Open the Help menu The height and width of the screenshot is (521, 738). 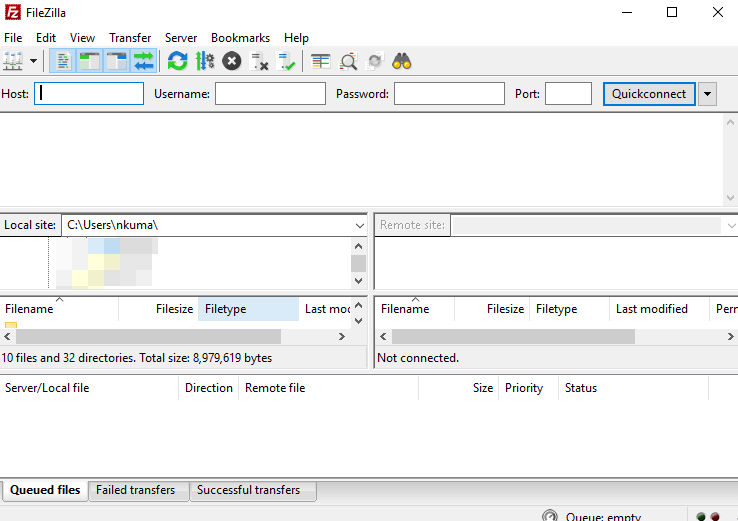pyautogui.click(x=296, y=38)
